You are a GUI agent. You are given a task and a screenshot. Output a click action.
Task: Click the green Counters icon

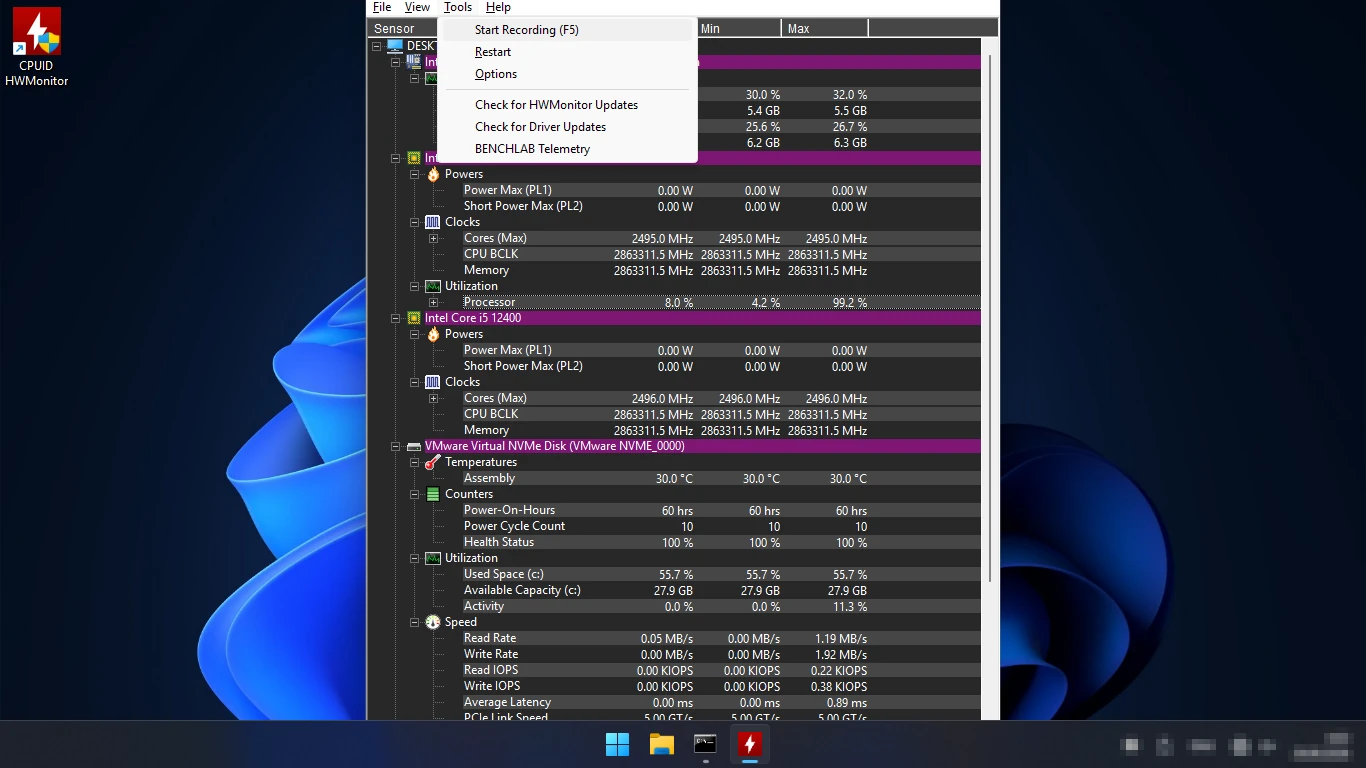click(x=433, y=494)
